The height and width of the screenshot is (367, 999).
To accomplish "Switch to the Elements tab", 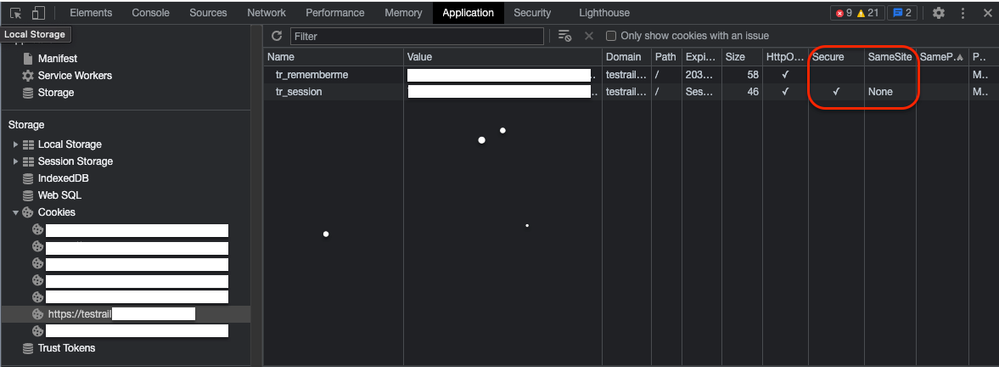I will [x=90, y=13].
